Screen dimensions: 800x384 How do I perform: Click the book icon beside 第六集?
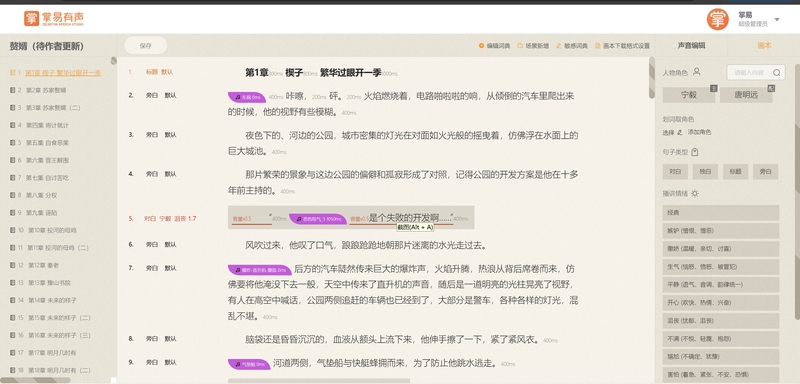click(13, 160)
